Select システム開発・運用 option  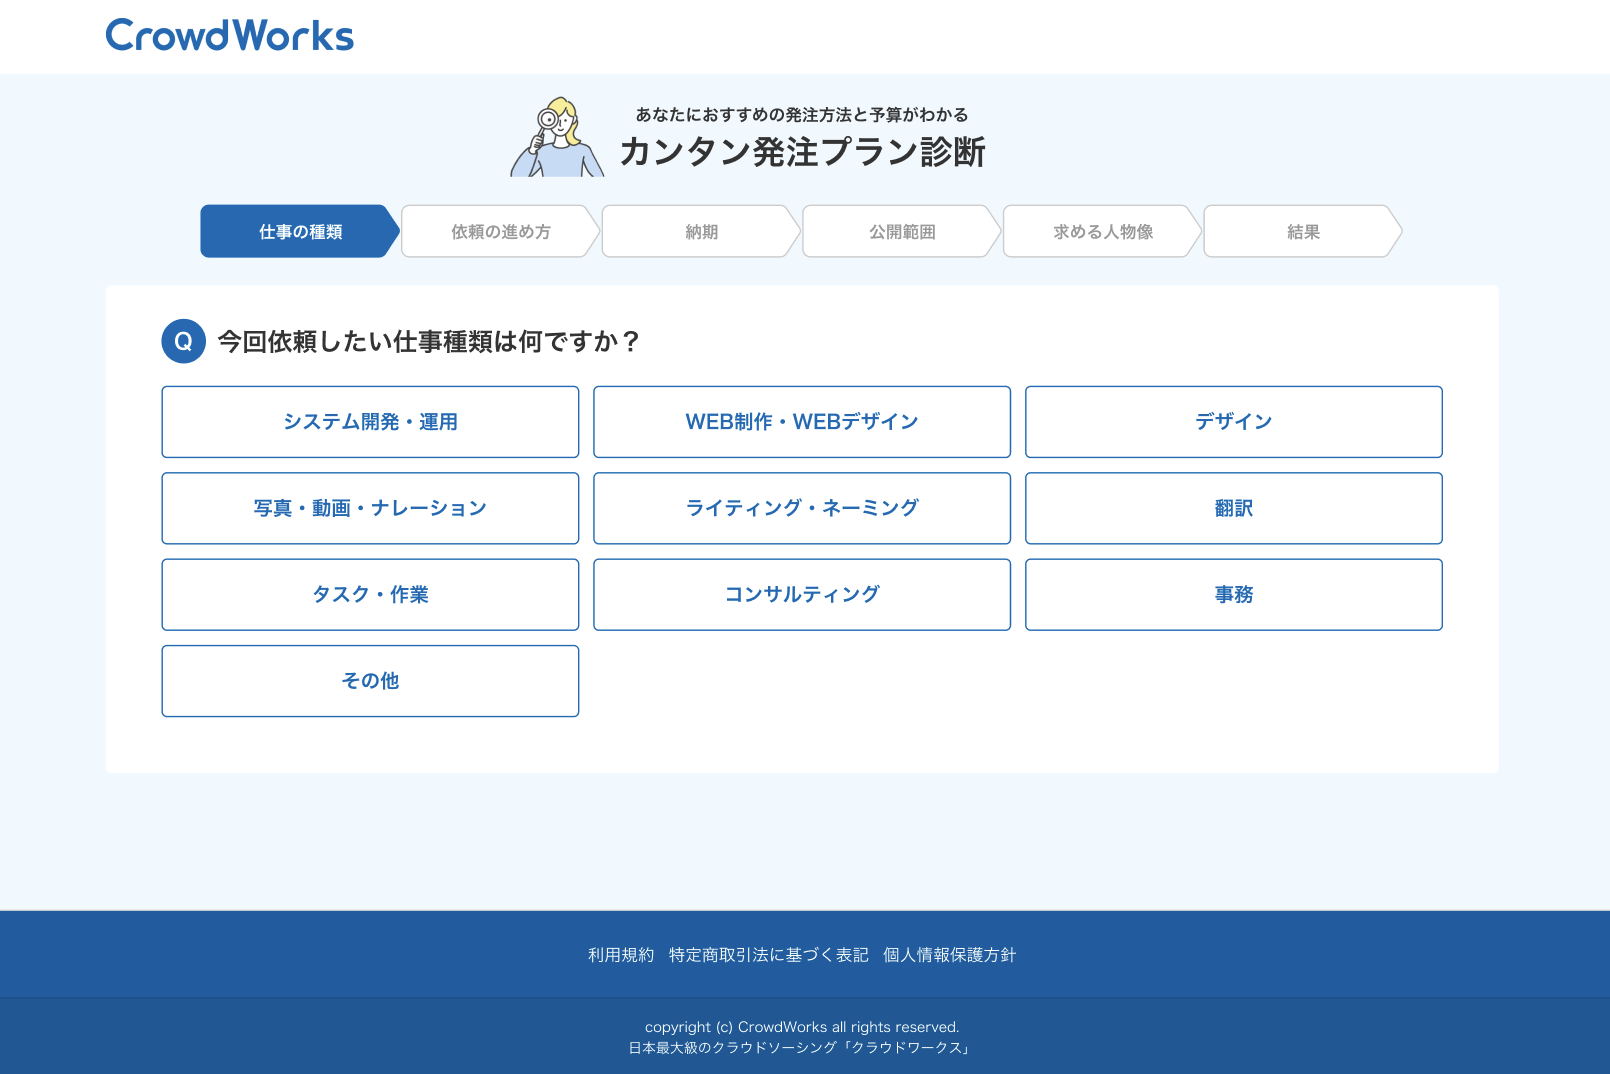[x=370, y=422]
